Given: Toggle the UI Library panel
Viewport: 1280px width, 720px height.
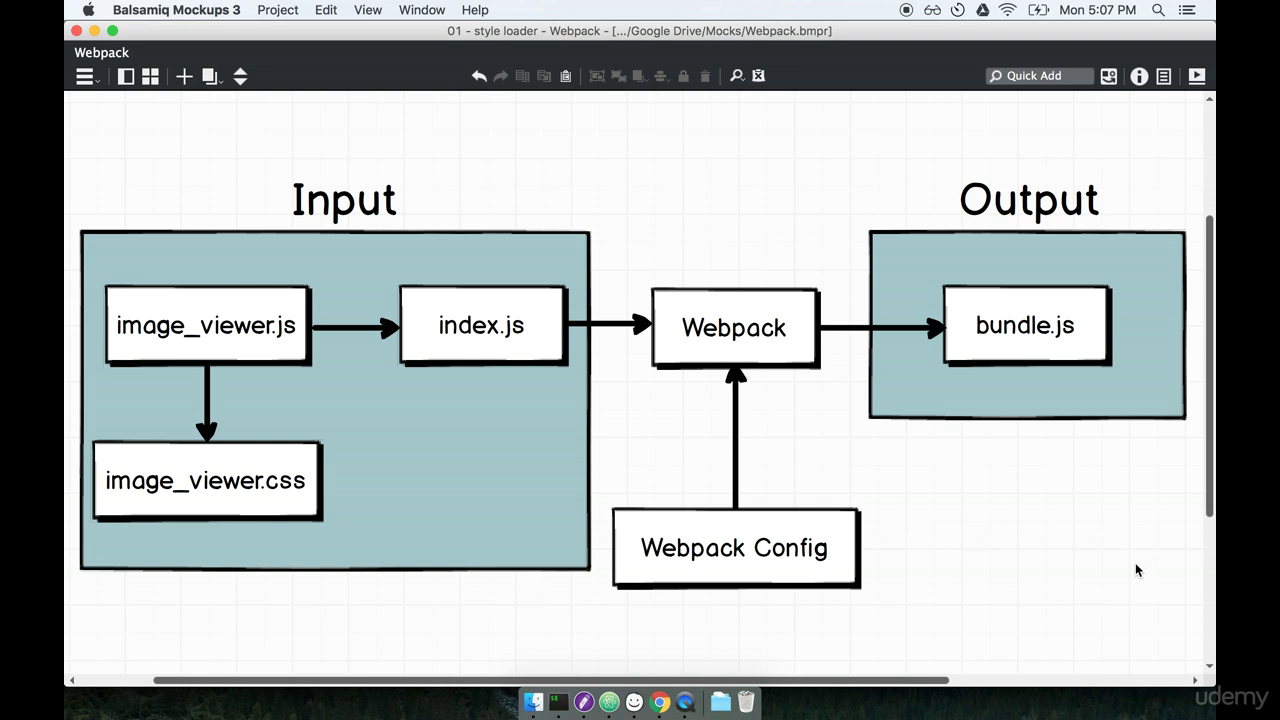Looking at the screenshot, I should click(1108, 76).
